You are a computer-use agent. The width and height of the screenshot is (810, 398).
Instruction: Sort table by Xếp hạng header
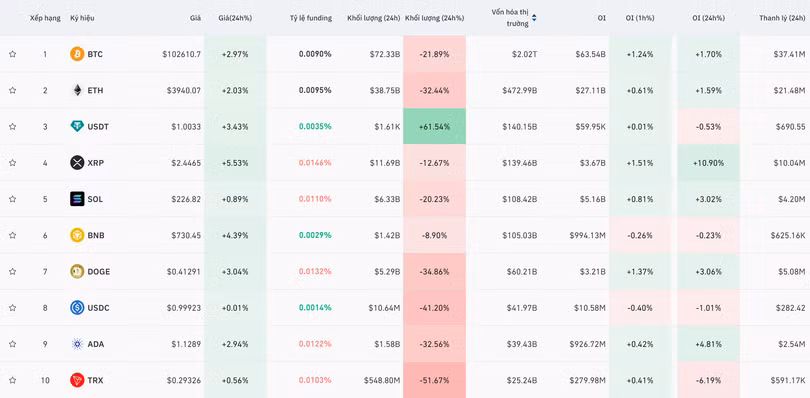(x=44, y=18)
